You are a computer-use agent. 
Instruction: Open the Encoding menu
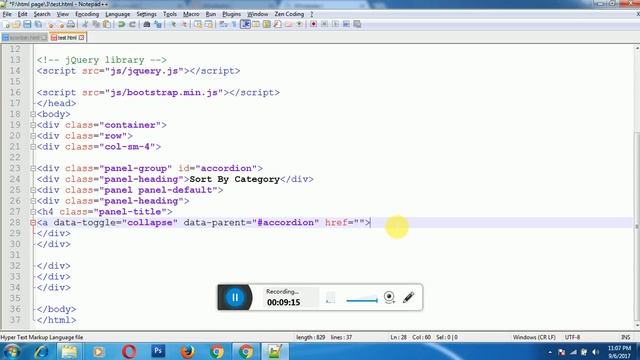[87, 14]
